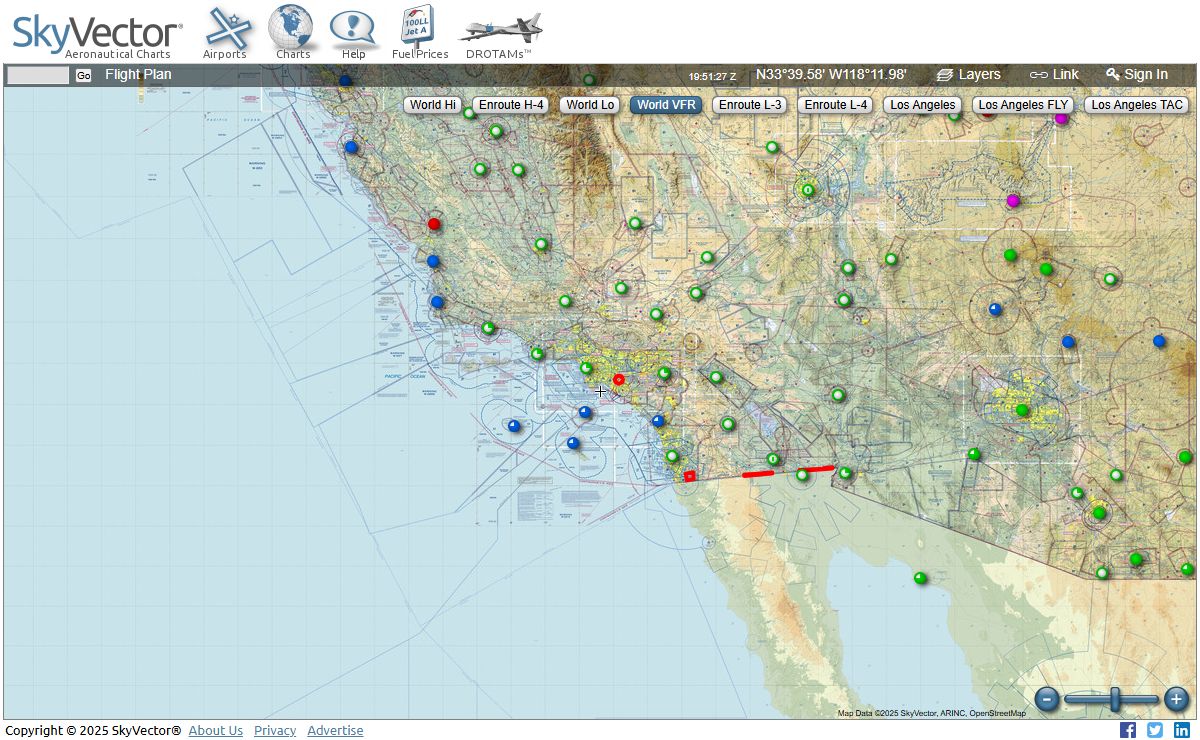Open the Advertise footer link
1200x740 pixels.
[335, 731]
